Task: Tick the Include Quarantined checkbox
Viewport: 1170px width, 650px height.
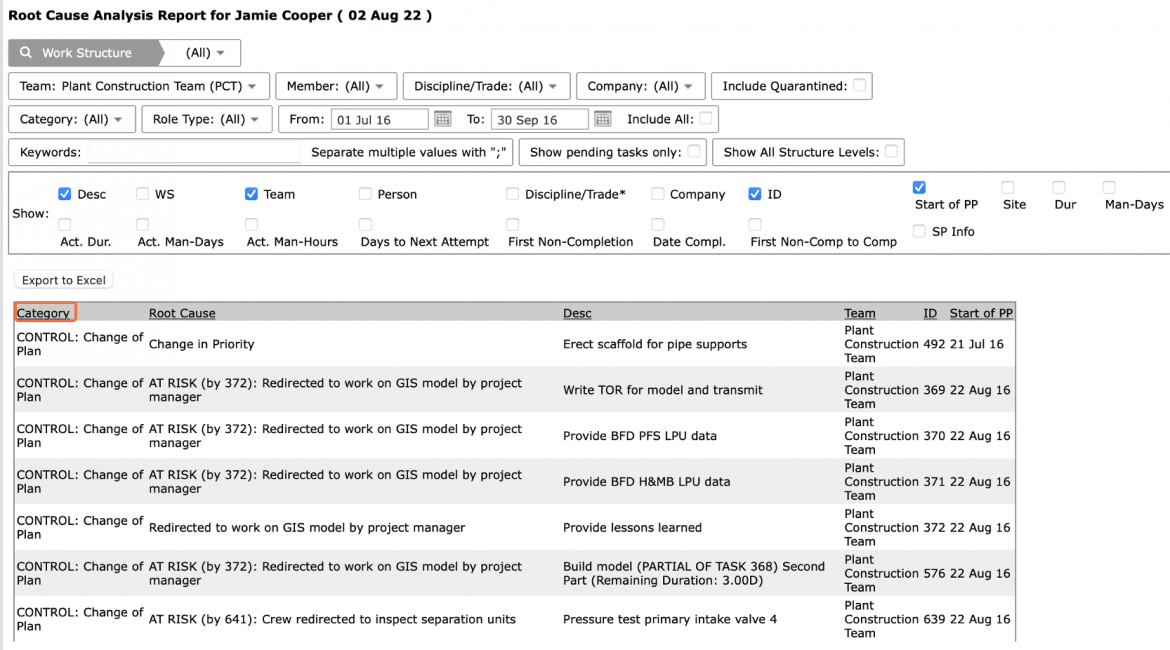Action: (x=860, y=85)
